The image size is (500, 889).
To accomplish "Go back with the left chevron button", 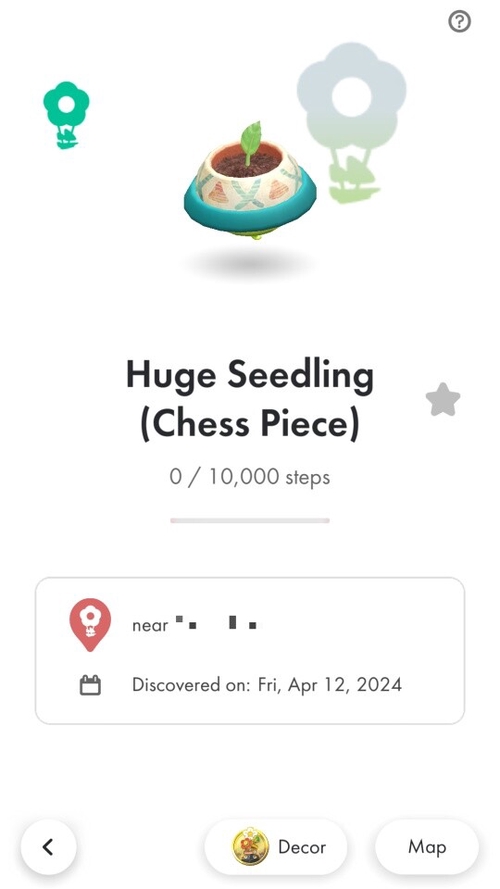I will click(48, 847).
